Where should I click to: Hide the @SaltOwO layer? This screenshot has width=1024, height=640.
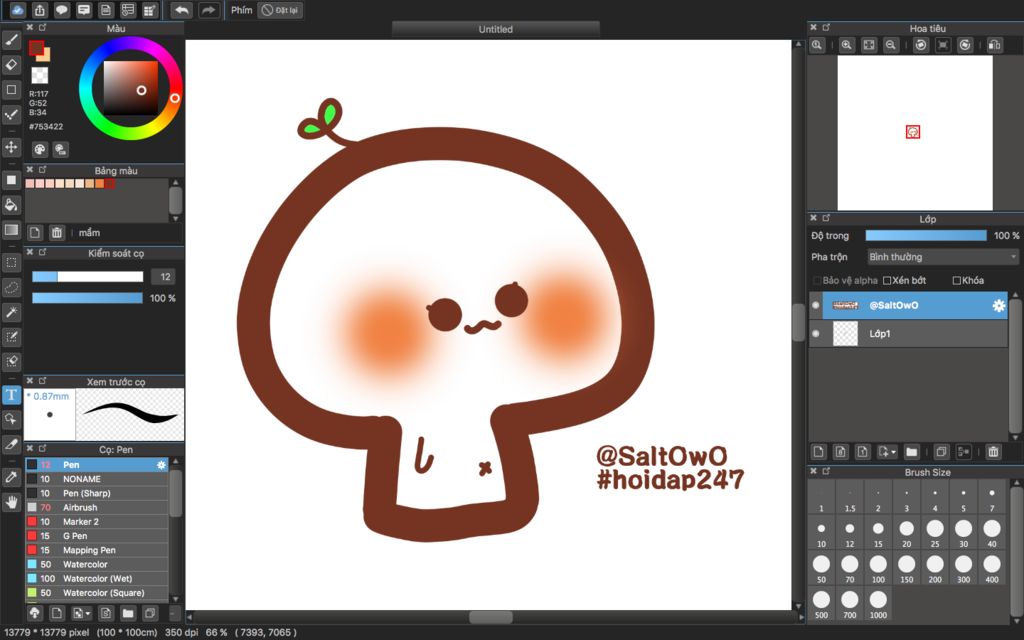point(816,305)
